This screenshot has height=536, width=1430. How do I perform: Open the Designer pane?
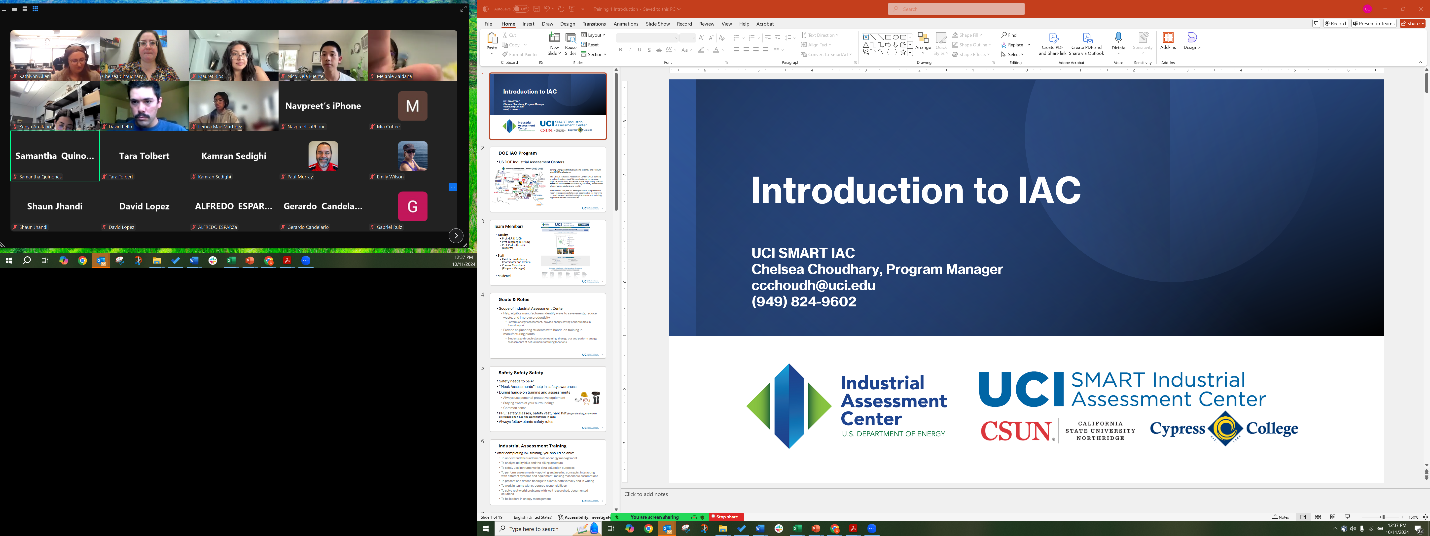1192,42
